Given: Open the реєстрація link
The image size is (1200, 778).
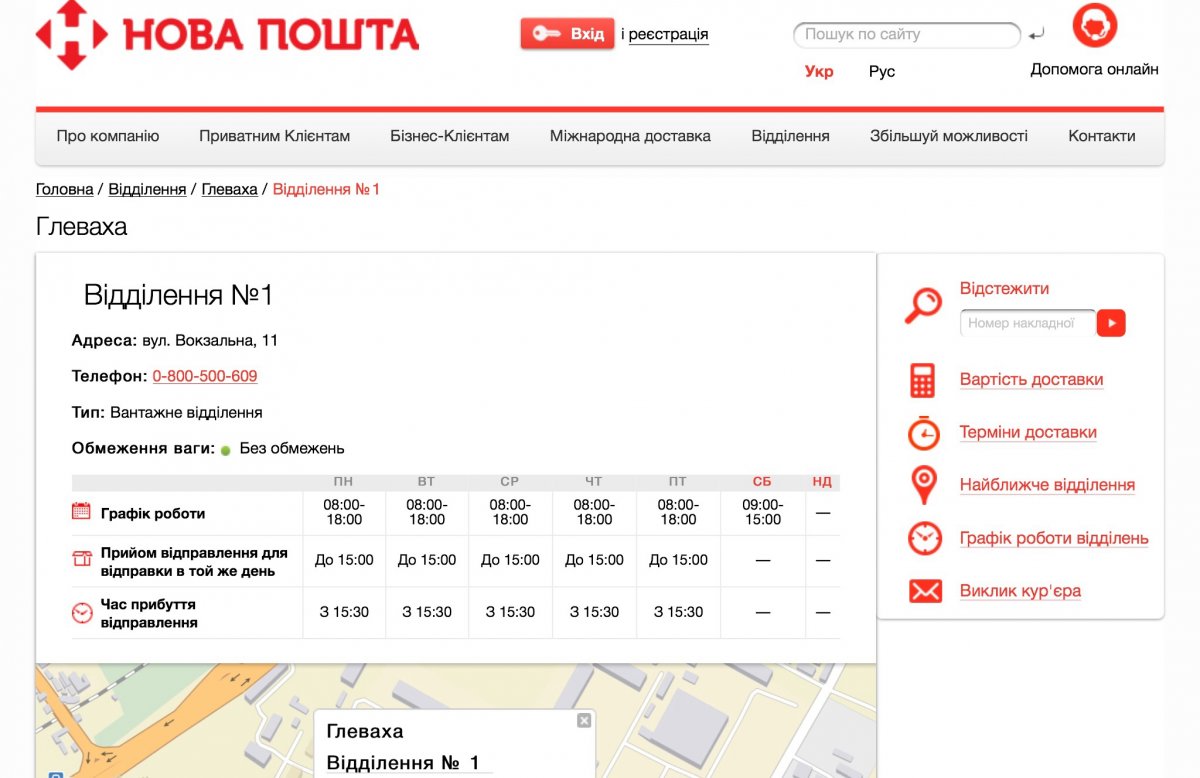Looking at the screenshot, I should pyautogui.click(x=668, y=34).
